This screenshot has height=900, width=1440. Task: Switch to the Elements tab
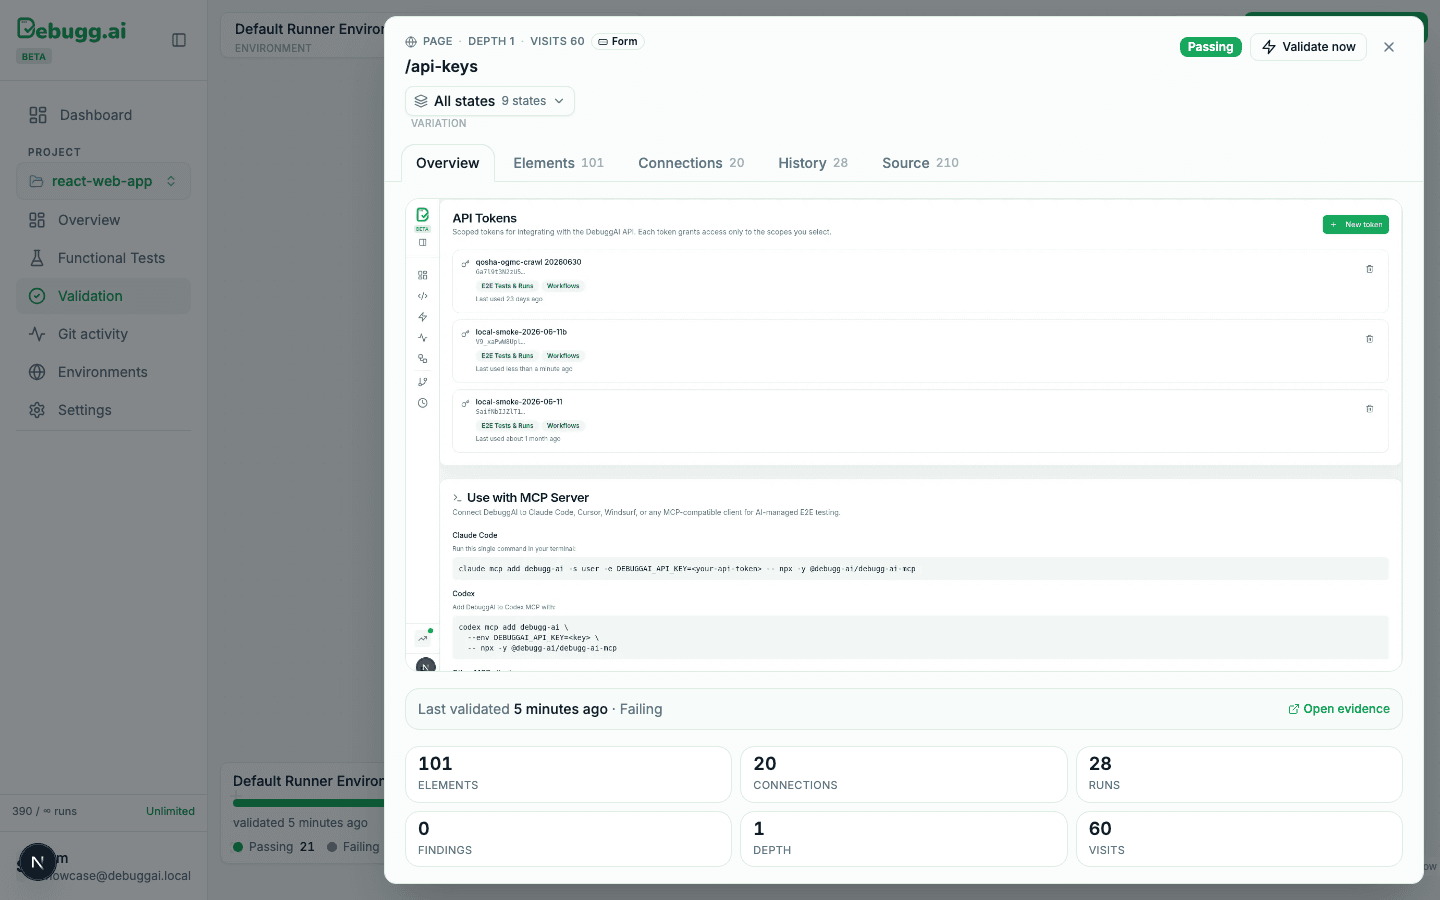tap(558, 163)
